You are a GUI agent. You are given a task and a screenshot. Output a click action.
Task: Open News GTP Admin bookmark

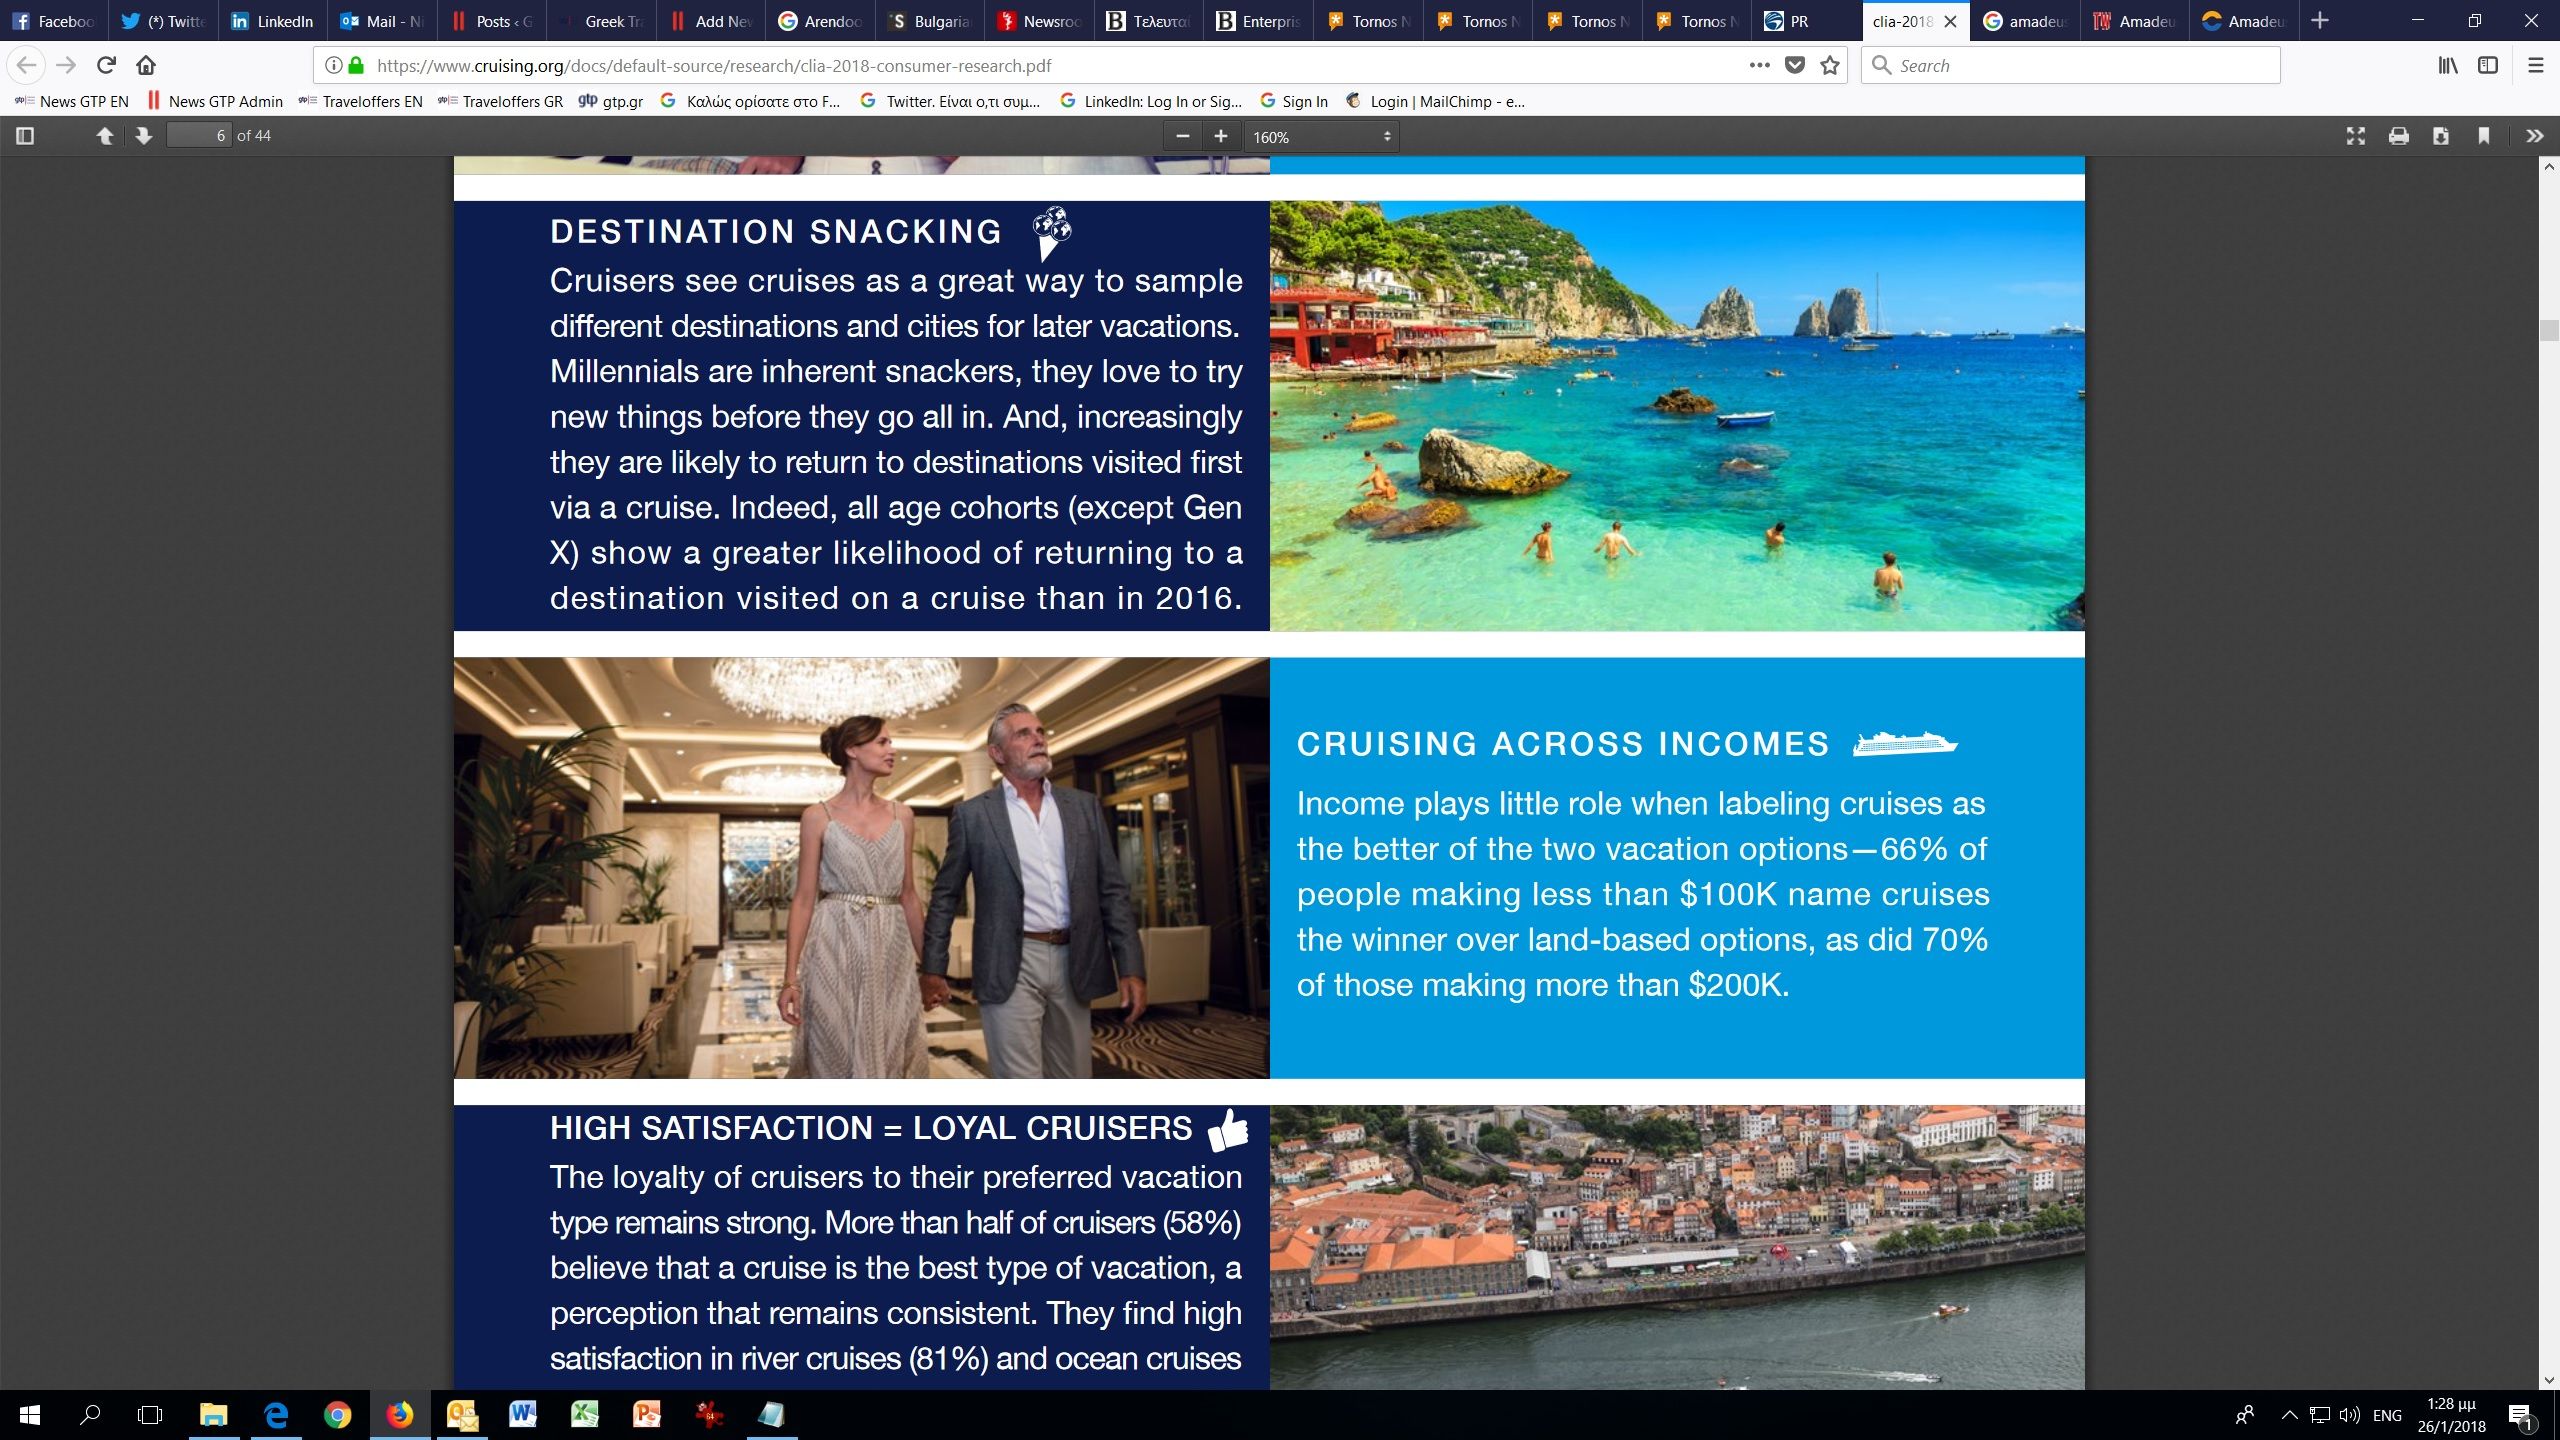215,101
